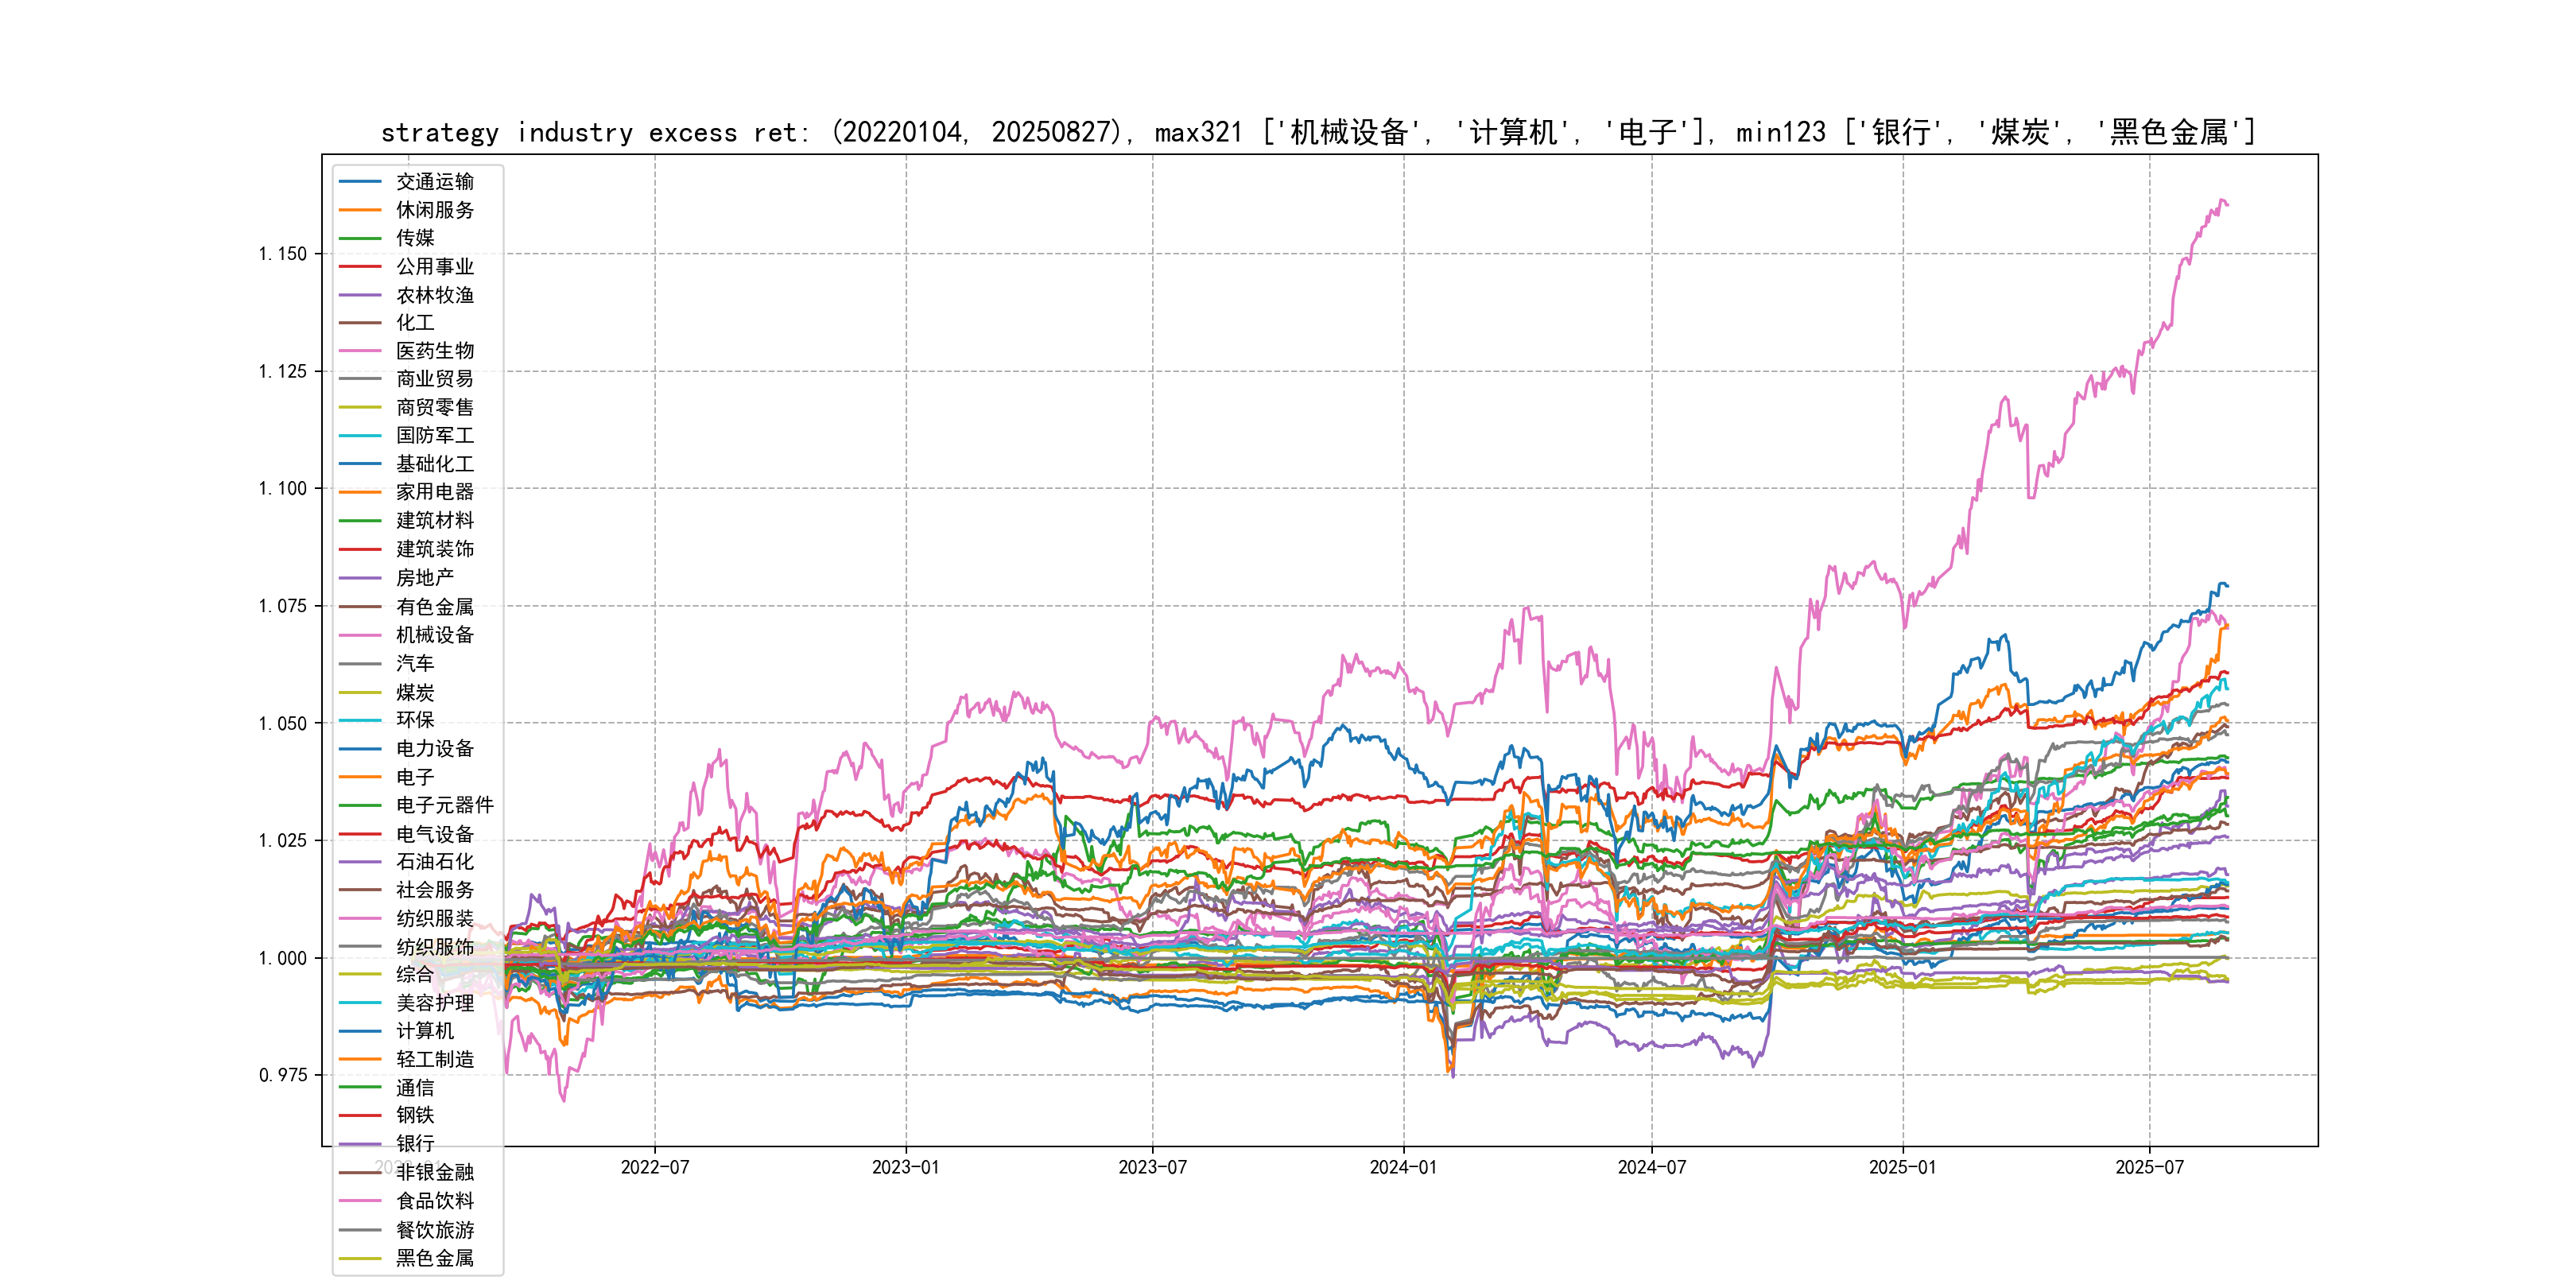Select the 汽车 legend entry

(x=414, y=663)
